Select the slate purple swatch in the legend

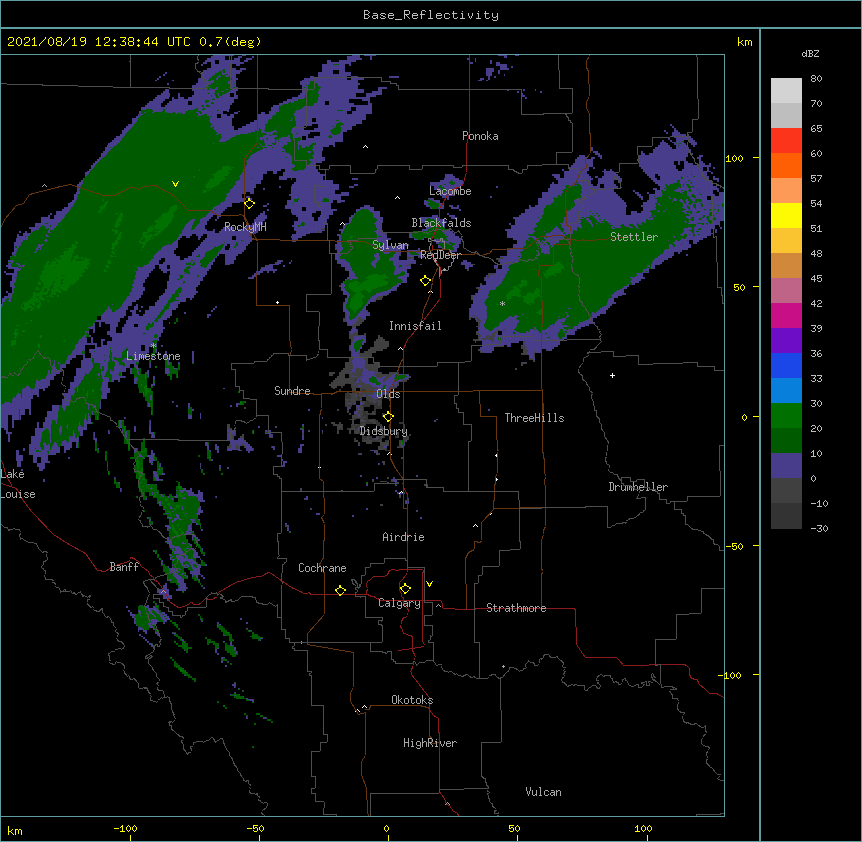coord(786,466)
